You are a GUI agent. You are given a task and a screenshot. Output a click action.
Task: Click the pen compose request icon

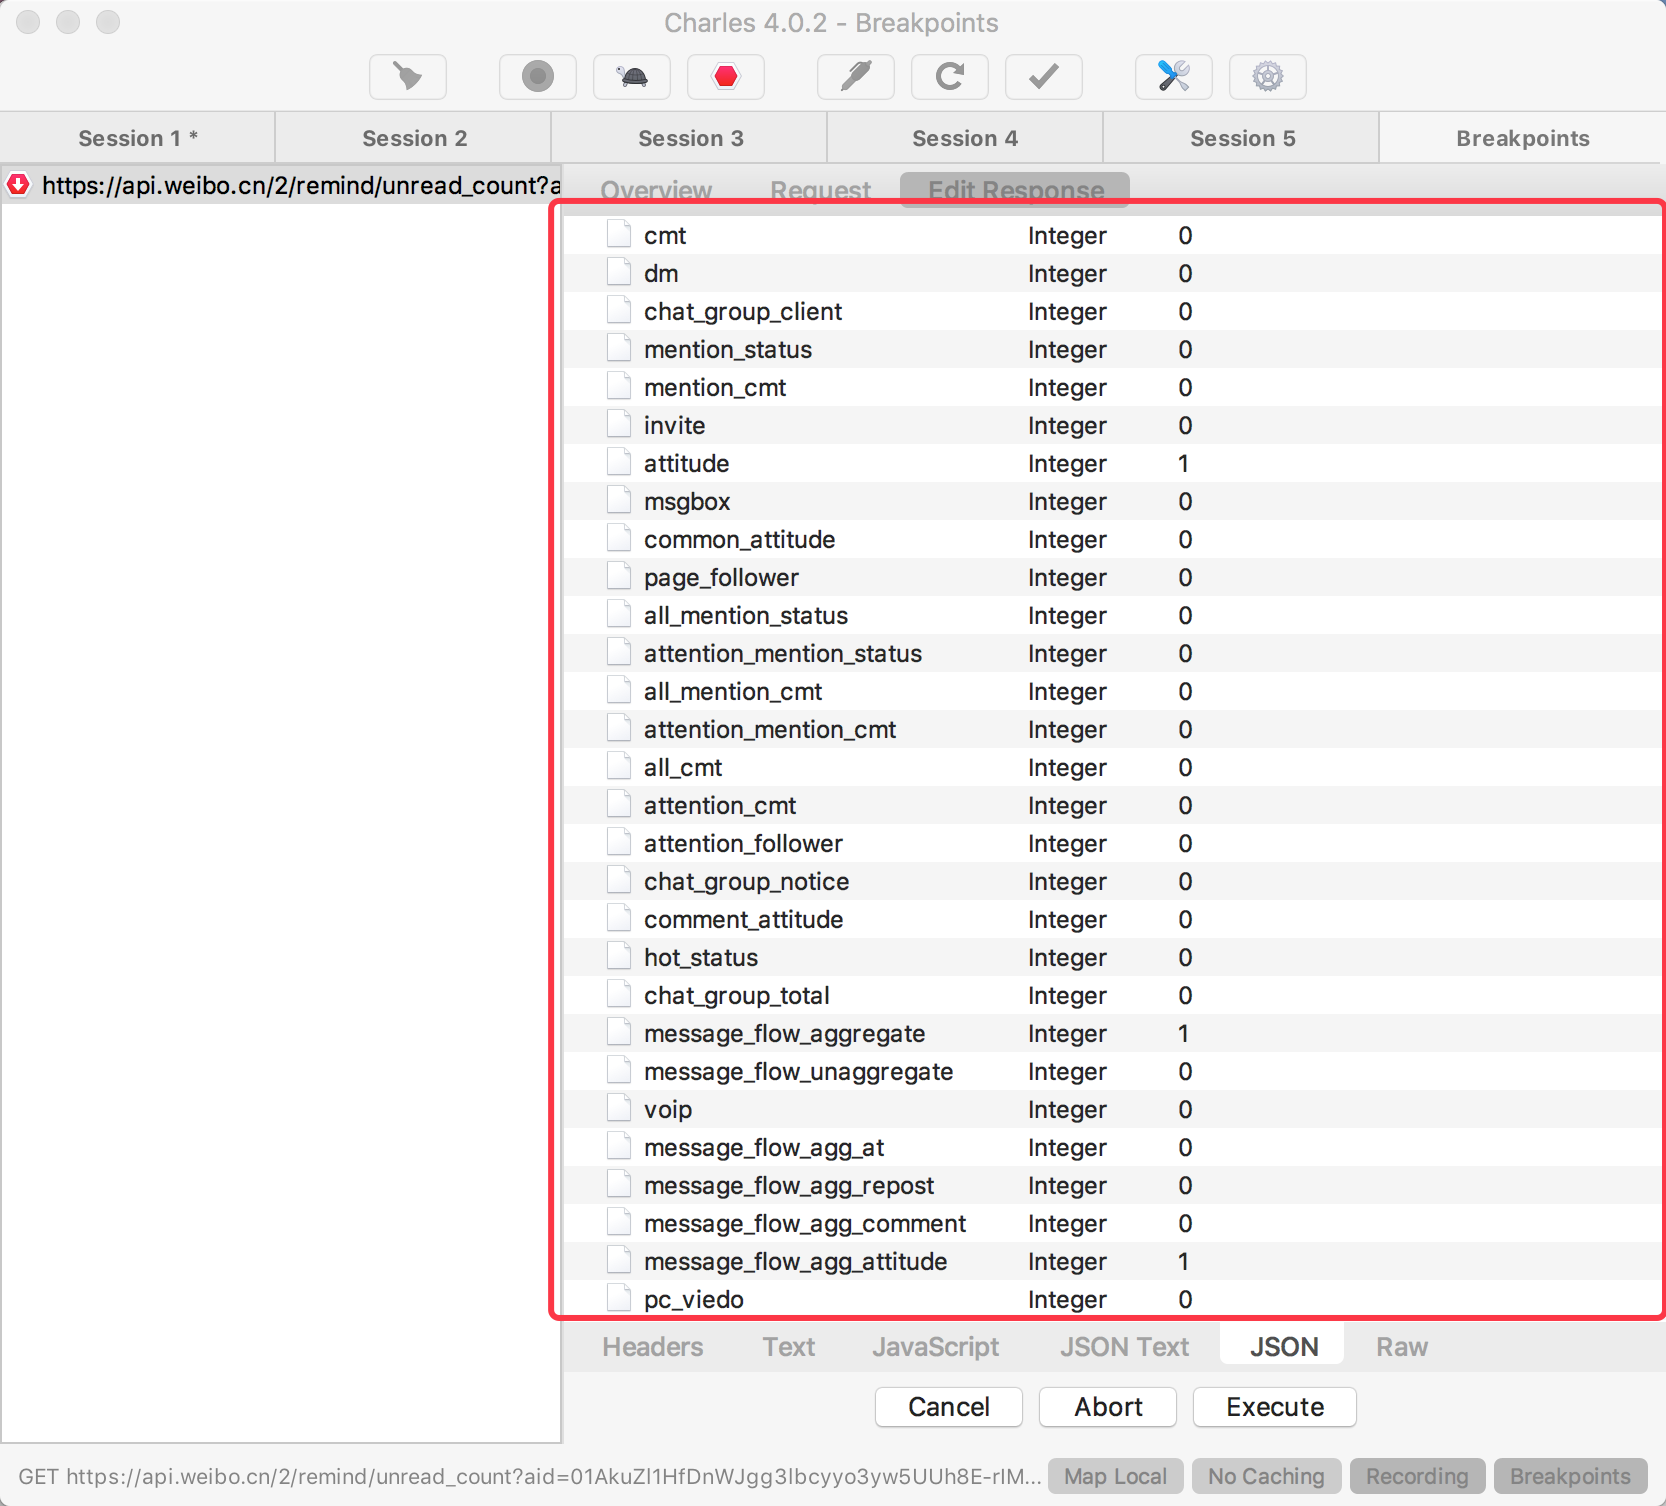point(856,77)
